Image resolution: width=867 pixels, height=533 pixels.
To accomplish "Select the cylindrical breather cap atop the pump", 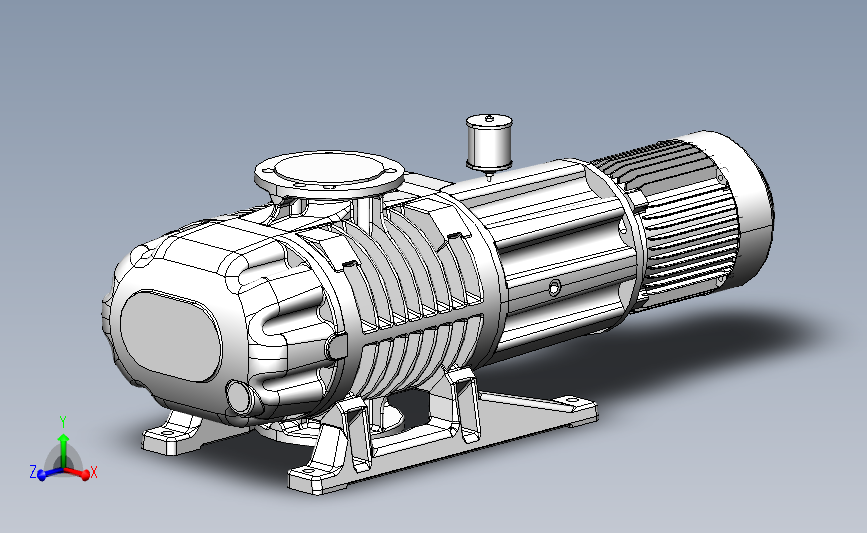I will tap(489, 142).
